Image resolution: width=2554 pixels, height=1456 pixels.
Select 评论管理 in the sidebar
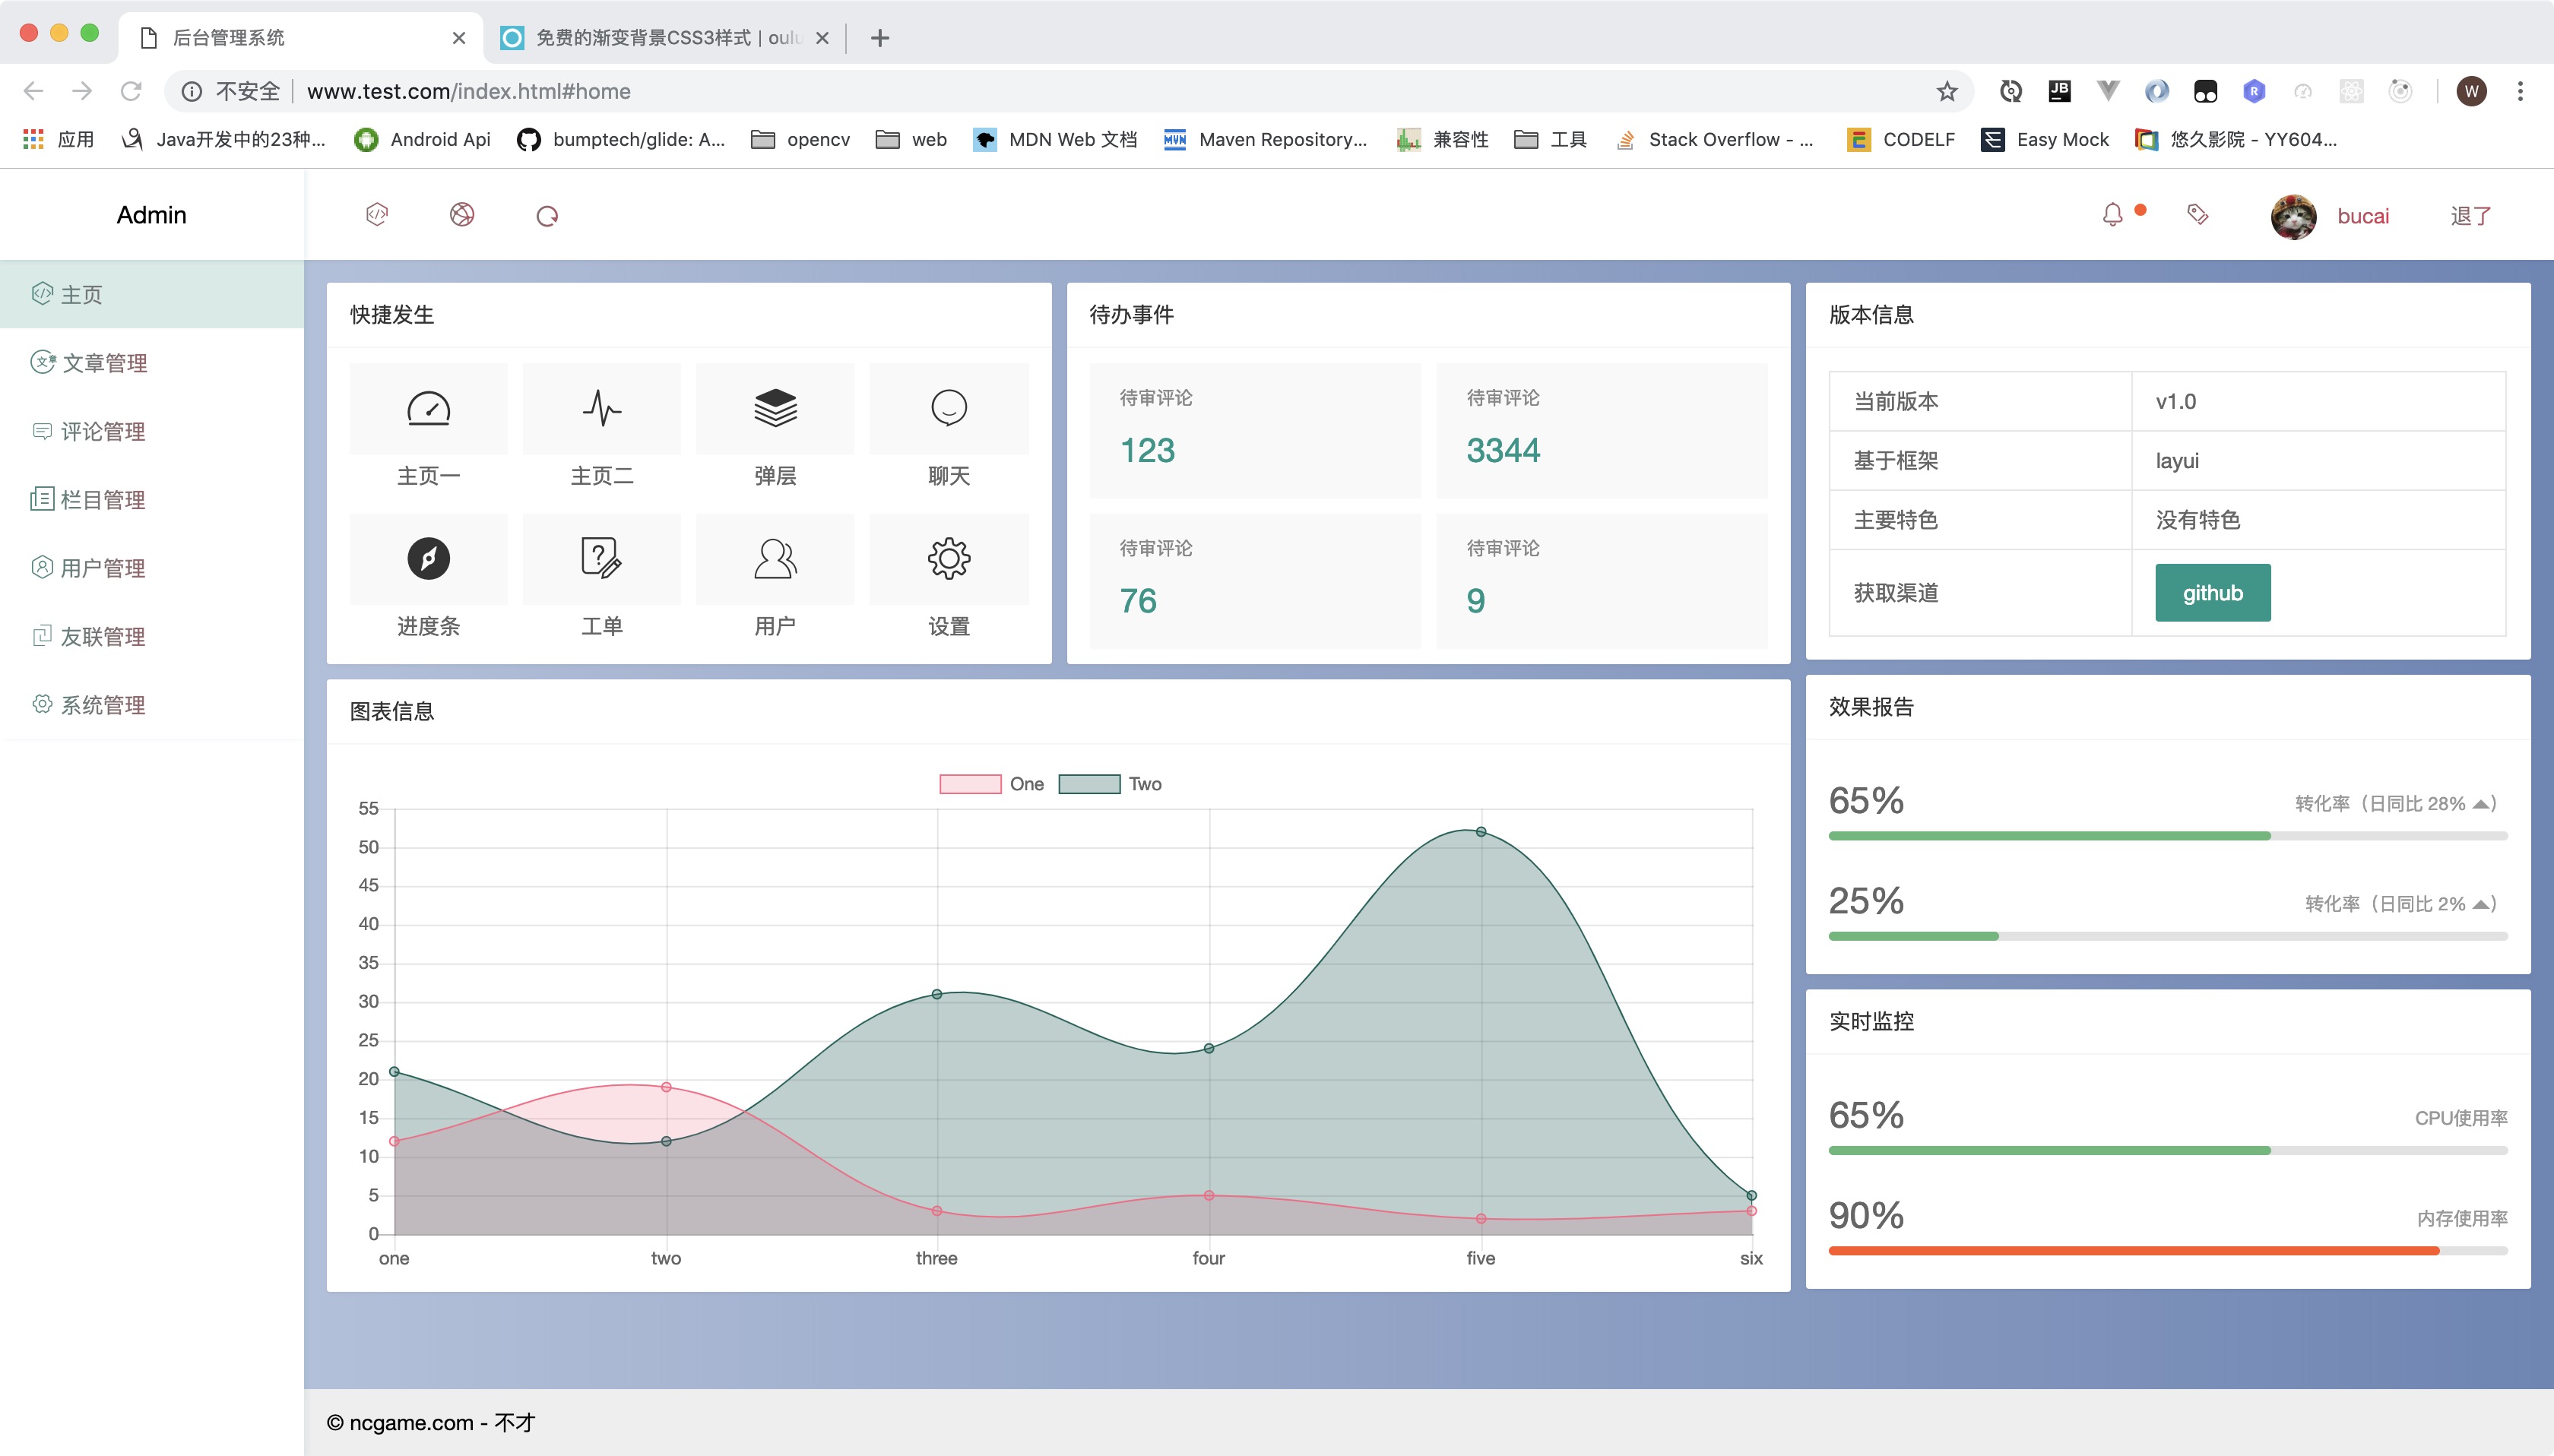(x=102, y=431)
